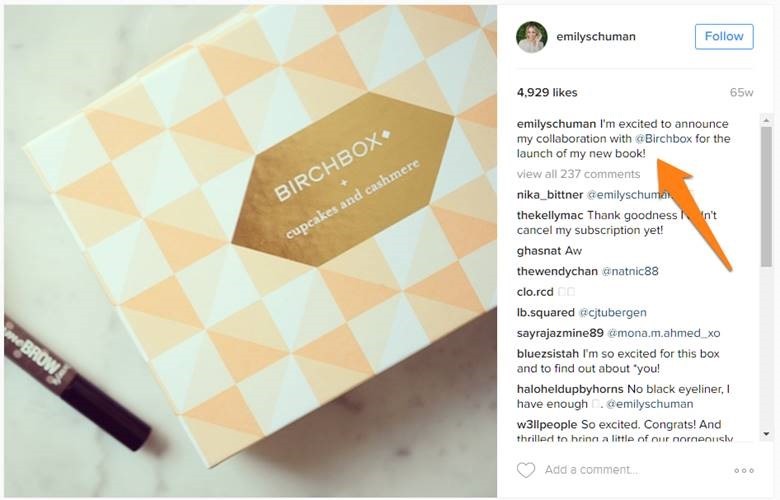The height and width of the screenshot is (500, 780).
Task: Expand view all 237 comments
Action: click(578, 174)
